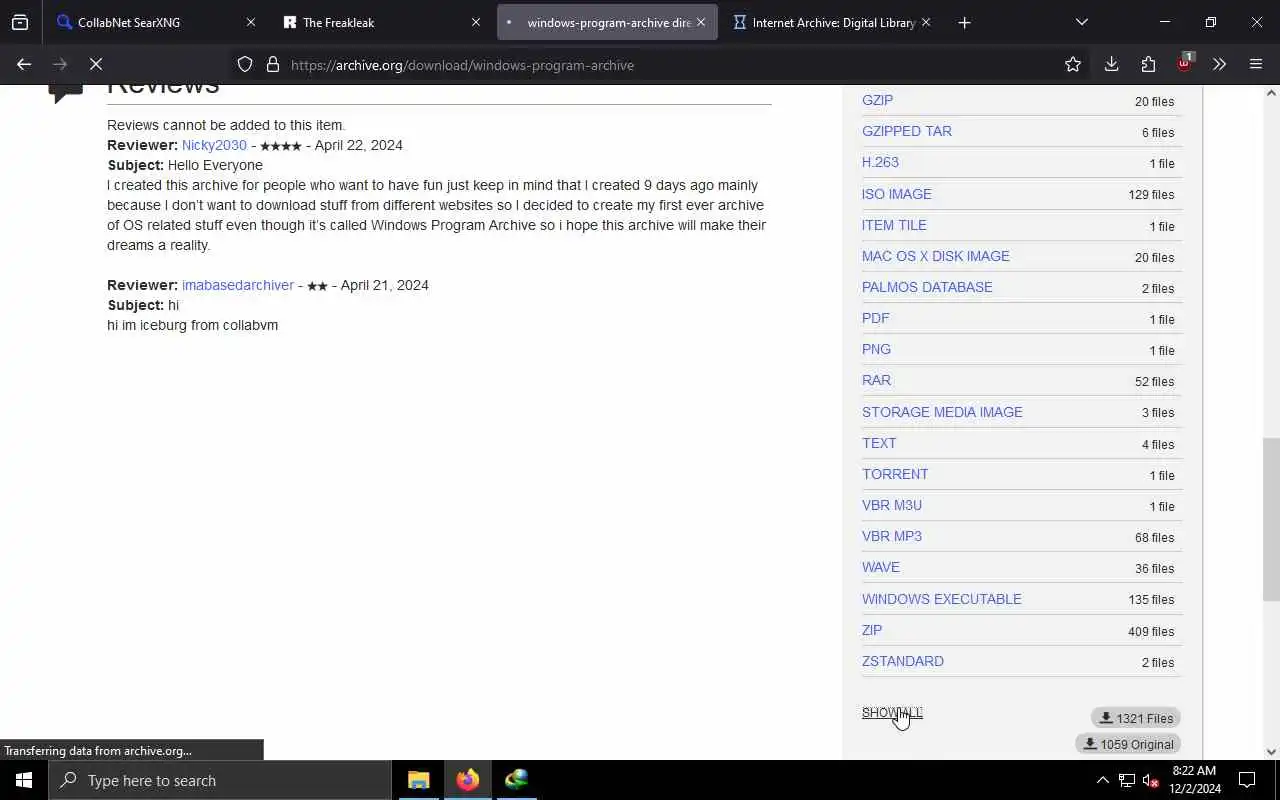
Task: Open WAVE download option
Action: [x=881, y=567]
